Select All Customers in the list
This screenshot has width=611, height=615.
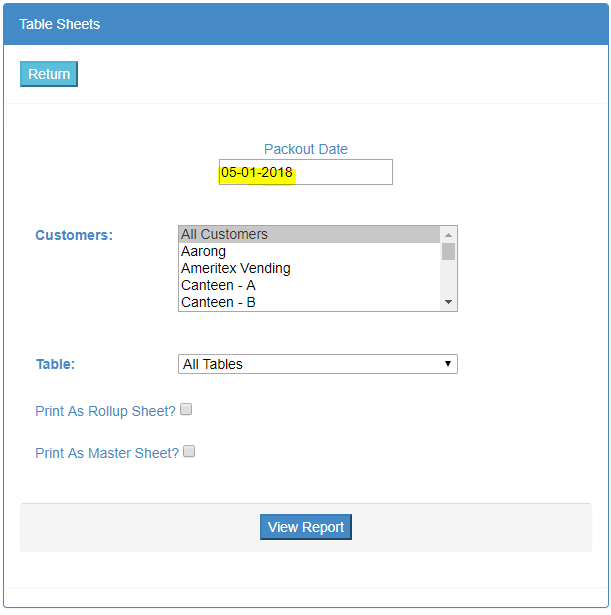point(309,234)
